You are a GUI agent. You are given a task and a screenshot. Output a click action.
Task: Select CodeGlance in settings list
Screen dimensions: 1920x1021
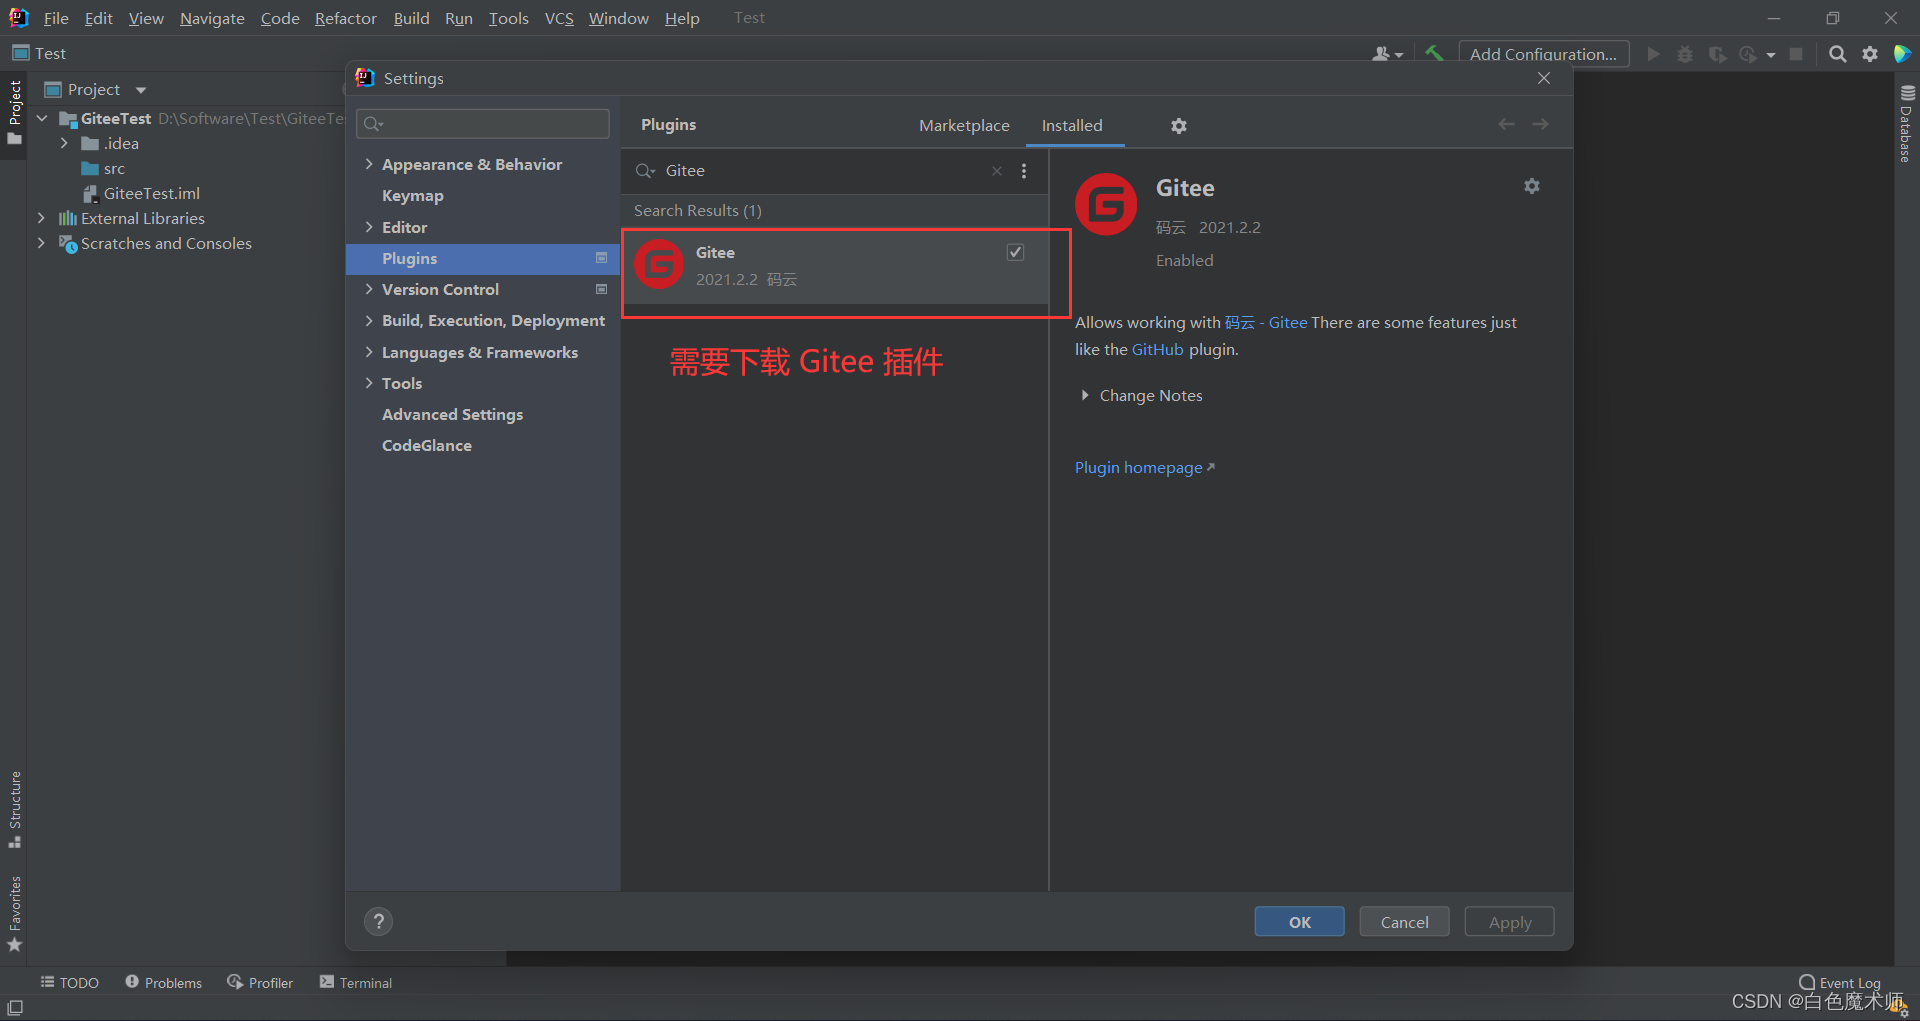click(427, 445)
